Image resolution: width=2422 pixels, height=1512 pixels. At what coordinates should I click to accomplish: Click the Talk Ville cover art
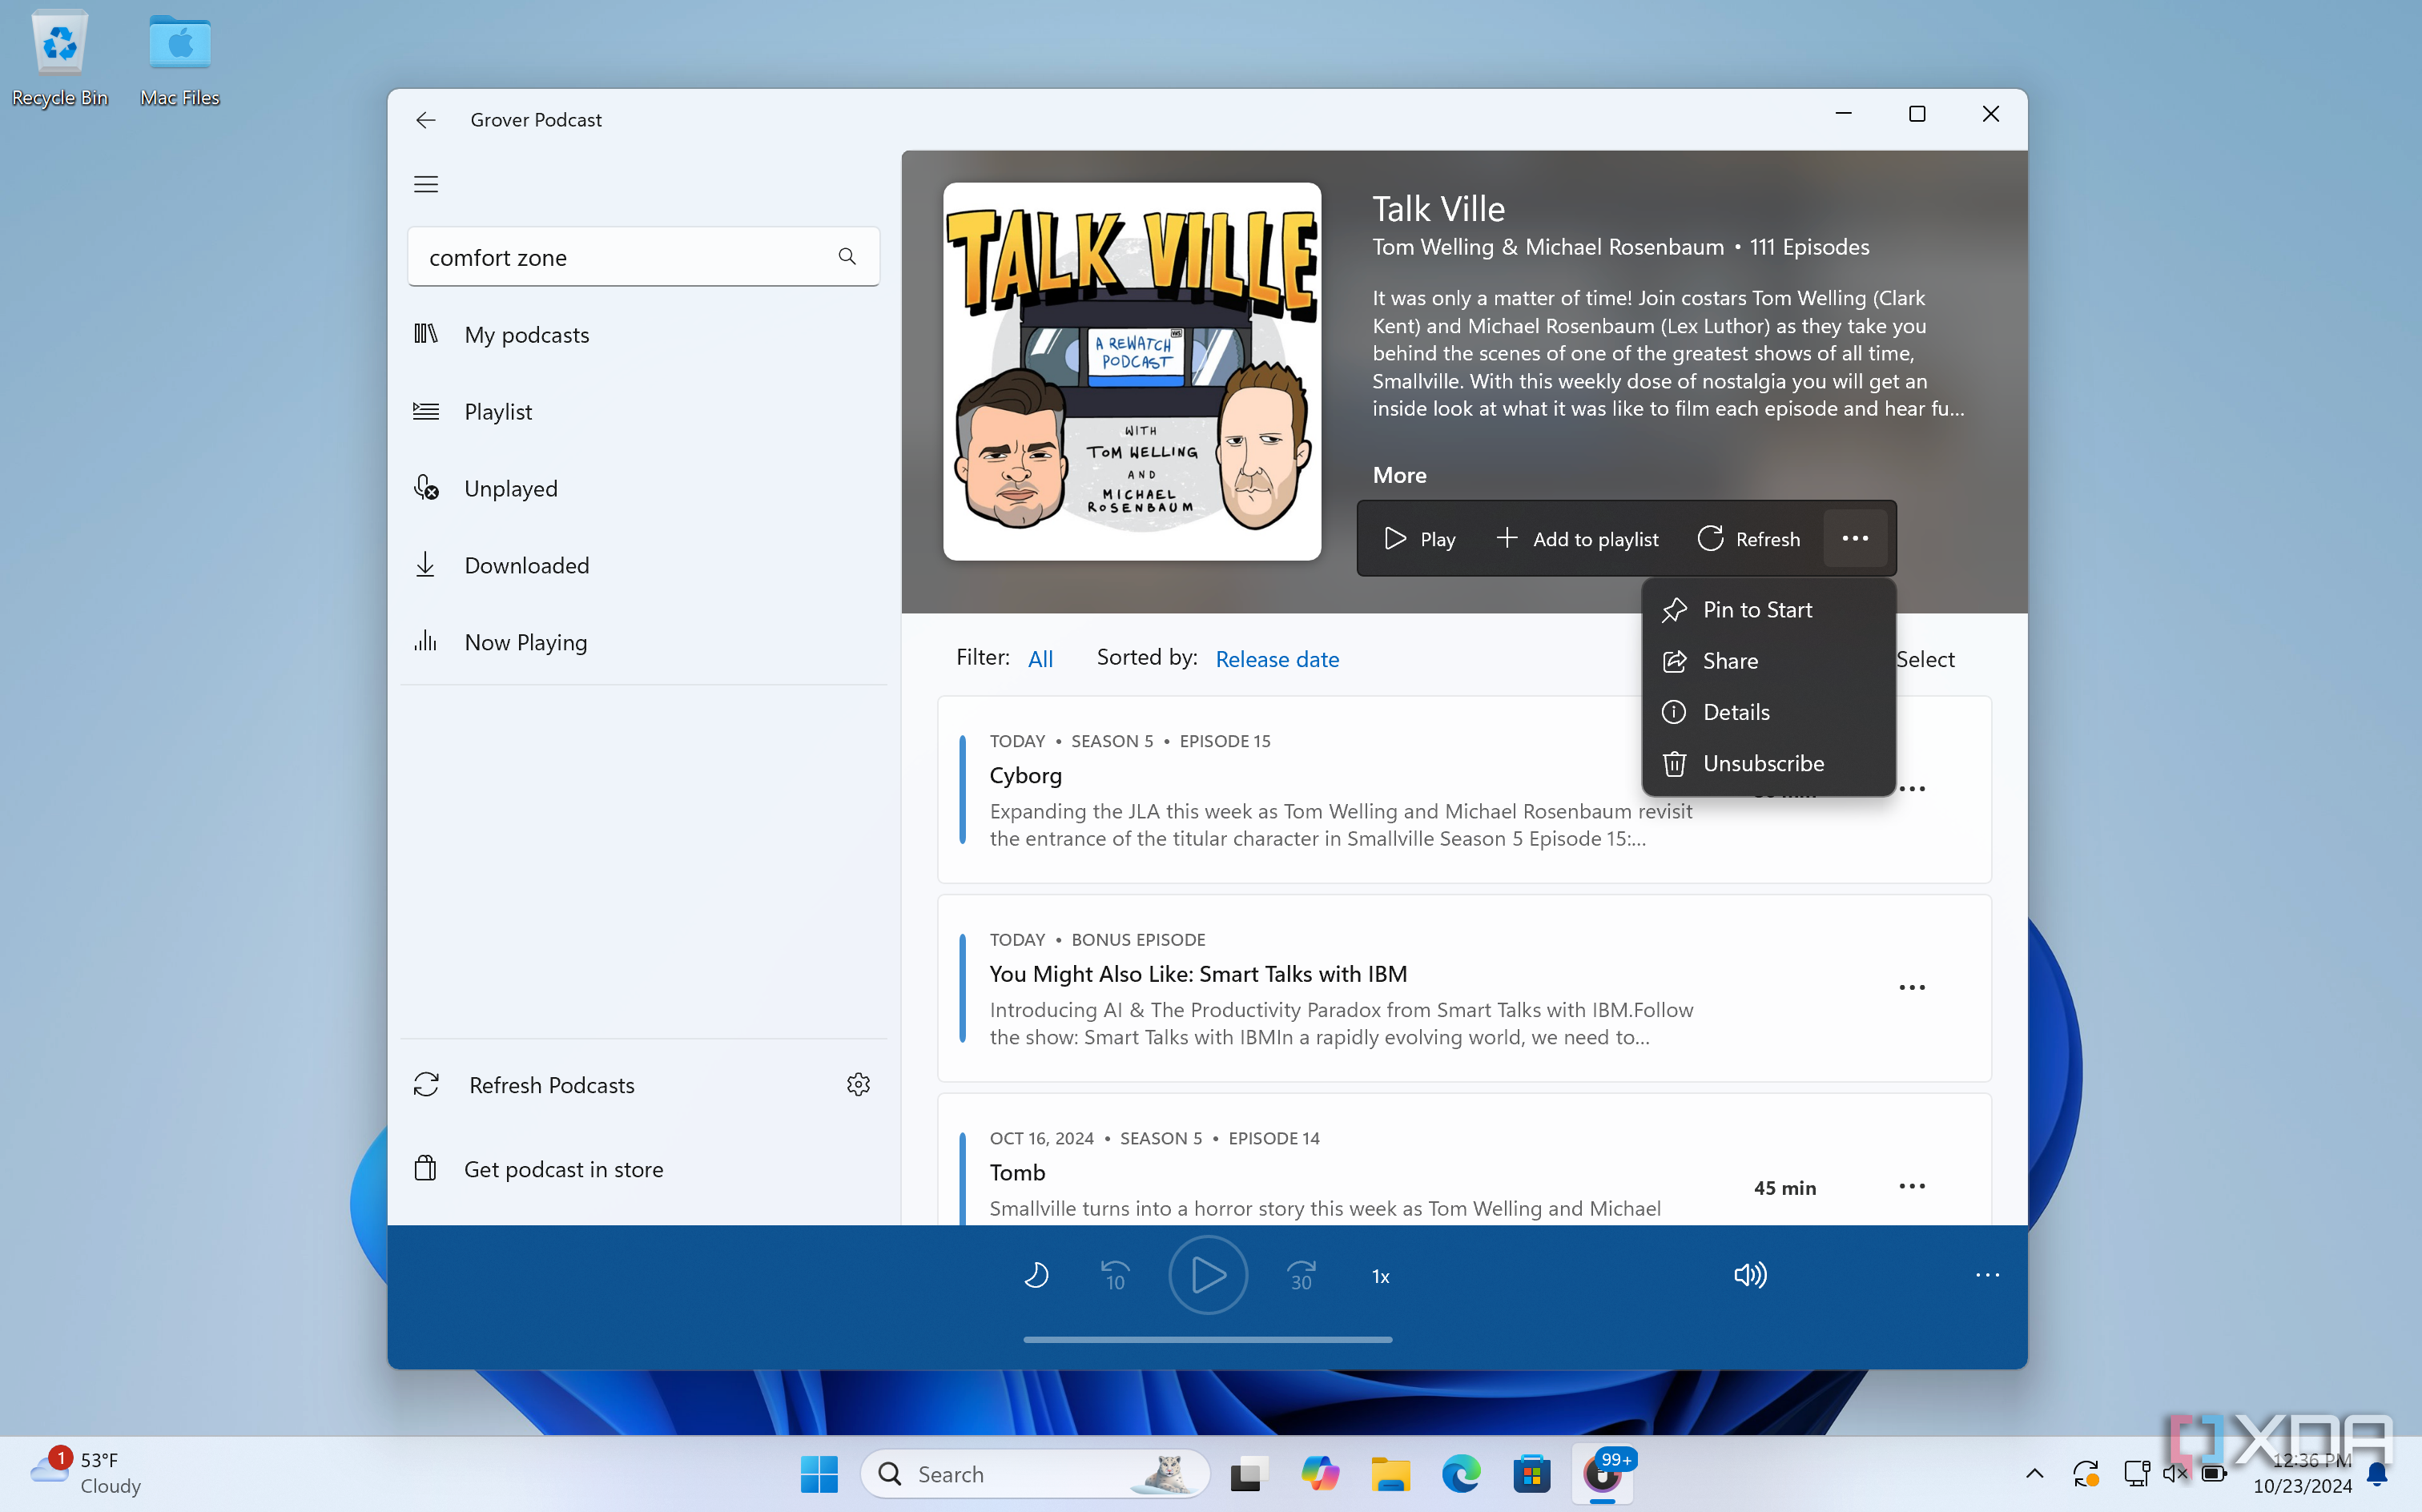[x=1131, y=371]
